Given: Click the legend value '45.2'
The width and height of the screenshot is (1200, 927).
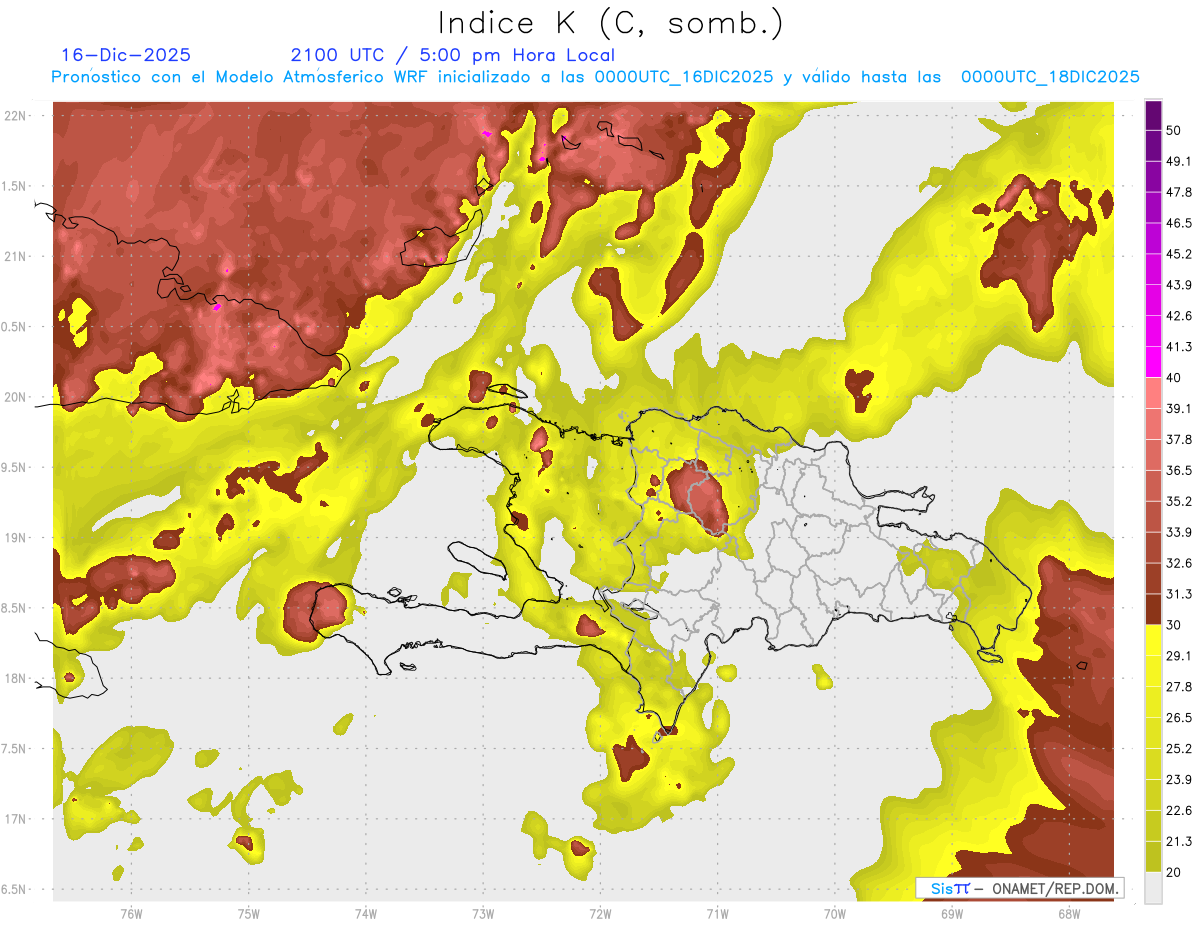Looking at the screenshot, I should 1178,254.
